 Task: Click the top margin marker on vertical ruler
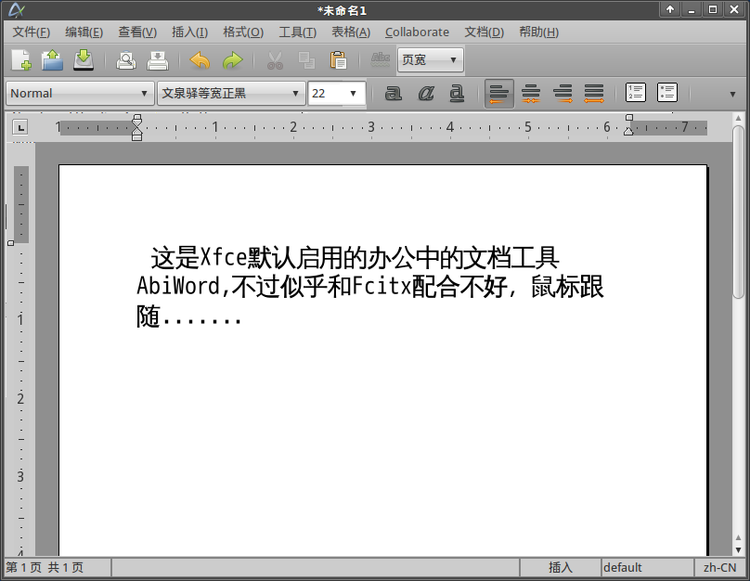point(11,243)
